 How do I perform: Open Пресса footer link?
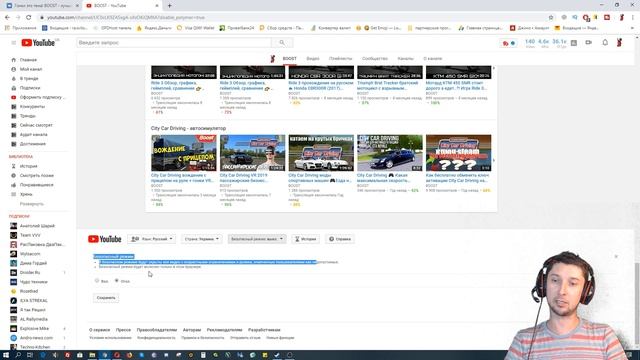coord(123,330)
